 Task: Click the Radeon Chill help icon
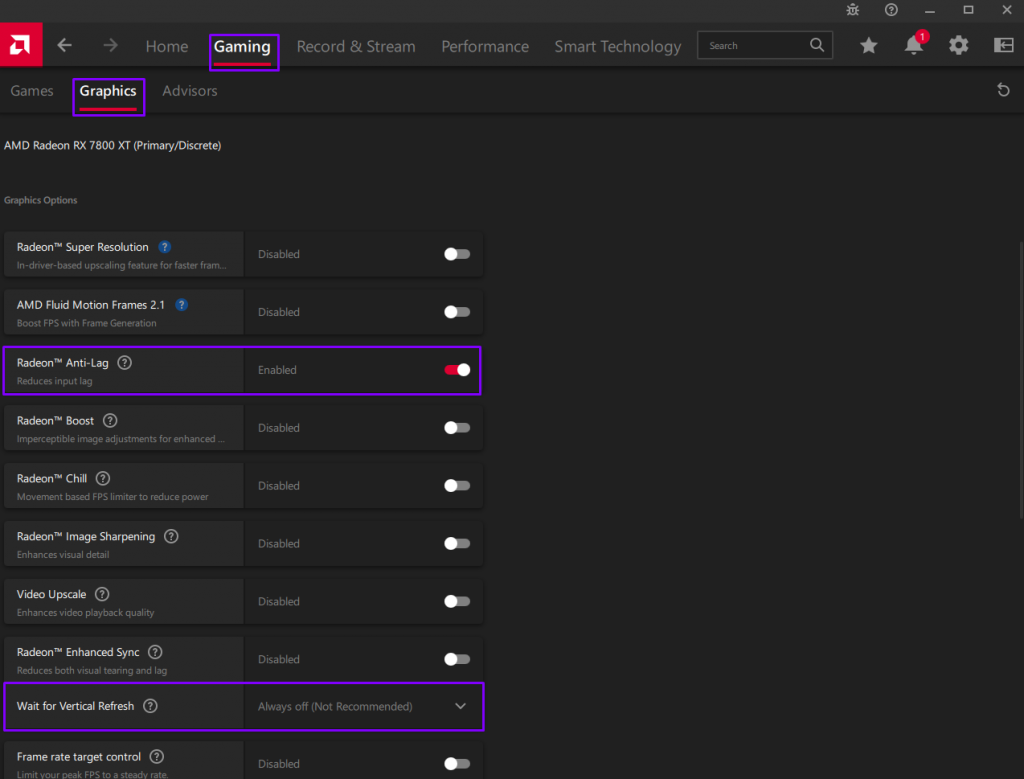coord(103,479)
